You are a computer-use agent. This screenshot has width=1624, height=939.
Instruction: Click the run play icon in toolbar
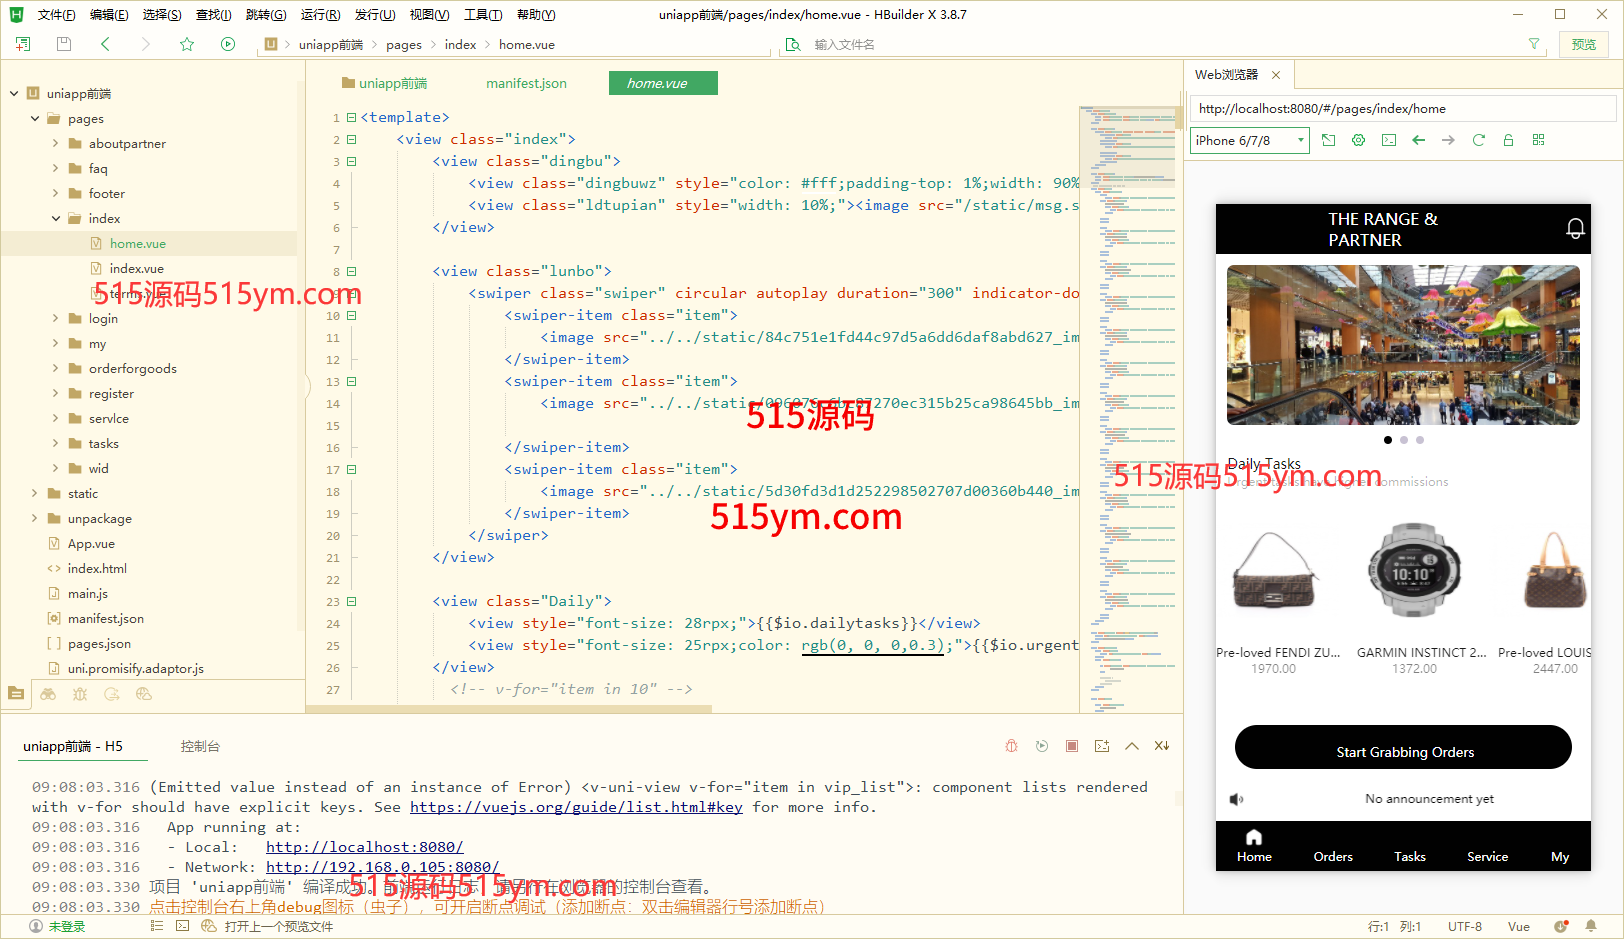(x=228, y=44)
